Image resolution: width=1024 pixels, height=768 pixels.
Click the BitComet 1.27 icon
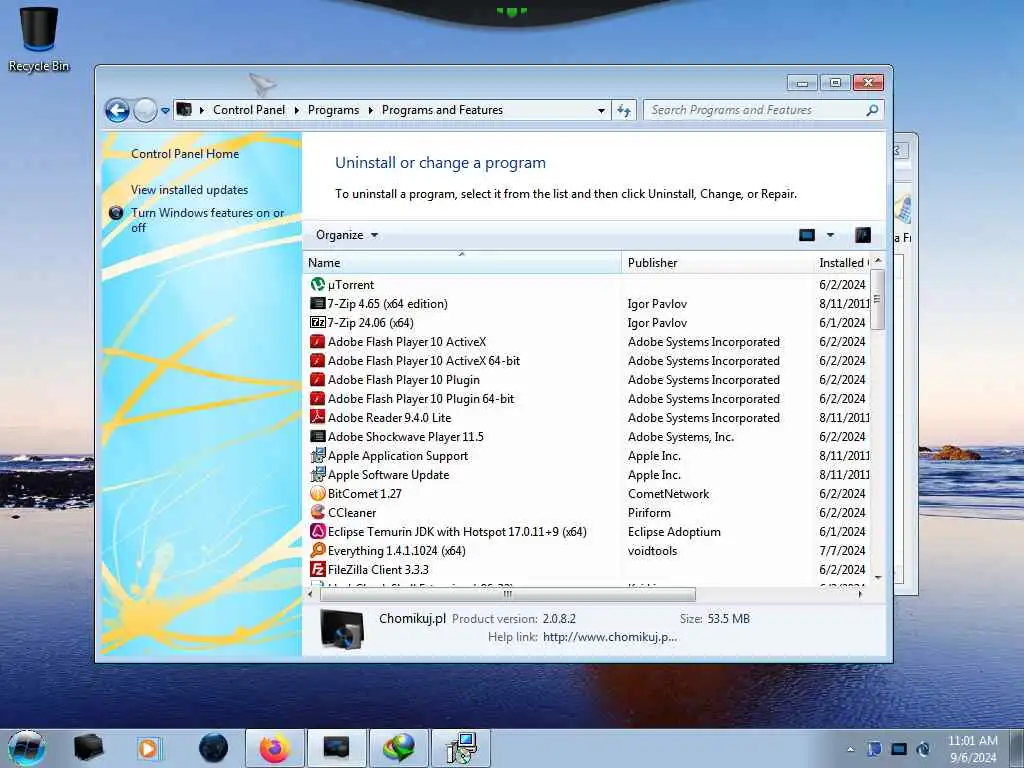tap(317, 493)
